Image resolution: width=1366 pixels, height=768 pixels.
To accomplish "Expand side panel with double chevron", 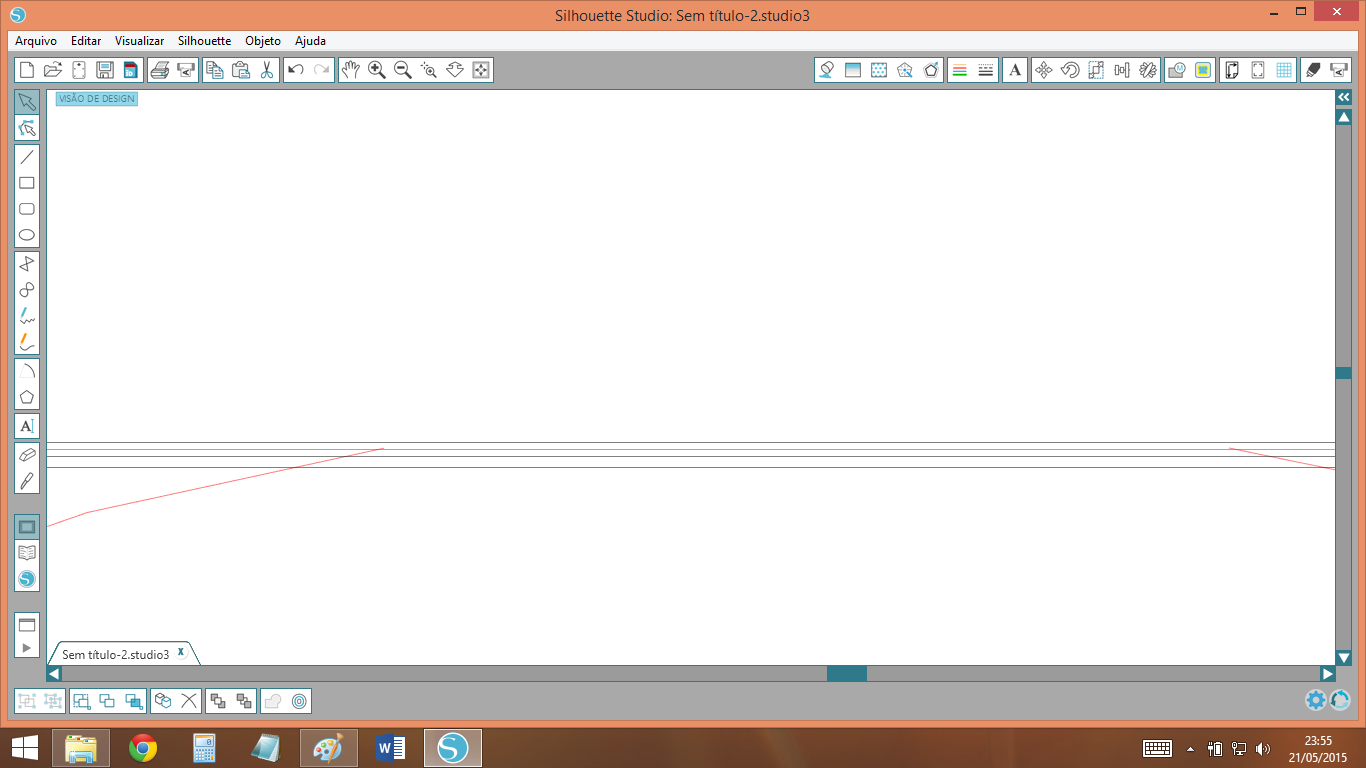I will (1344, 97).
